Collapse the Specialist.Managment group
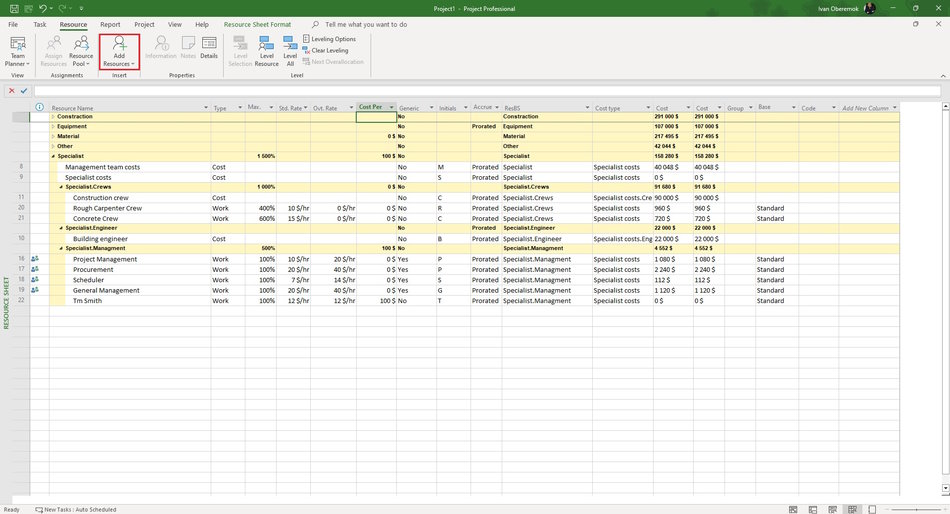Viewport: 950px width, 514px height. tap(61, 249)
